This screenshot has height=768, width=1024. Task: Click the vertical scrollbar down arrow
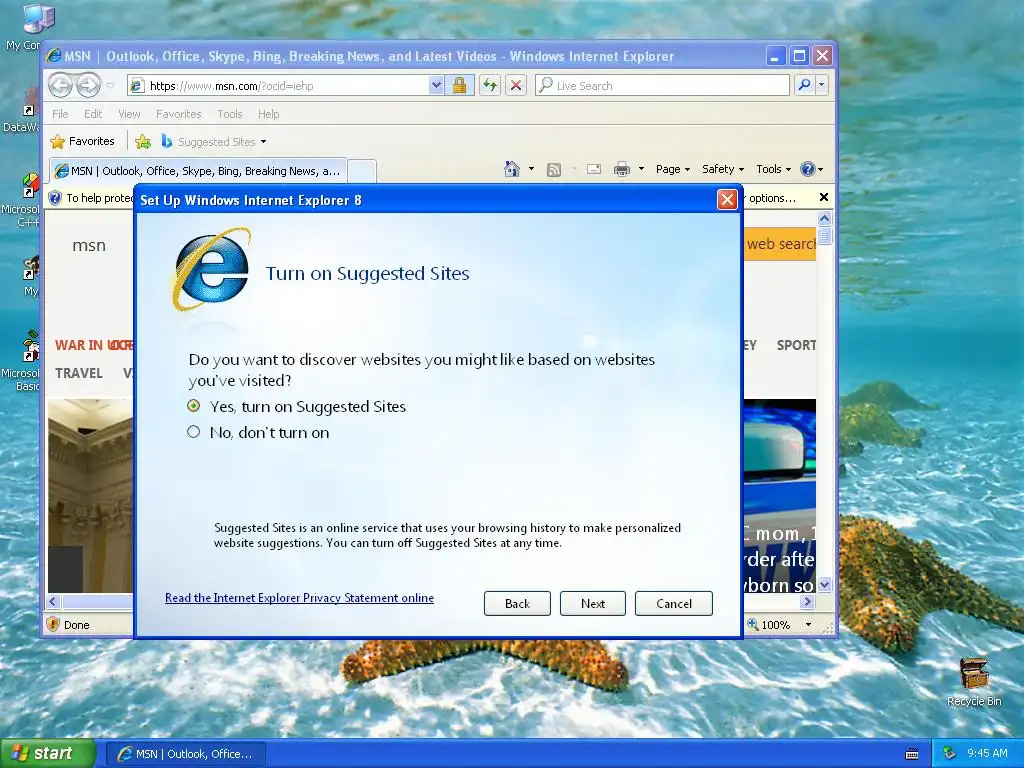pos(824,584)
